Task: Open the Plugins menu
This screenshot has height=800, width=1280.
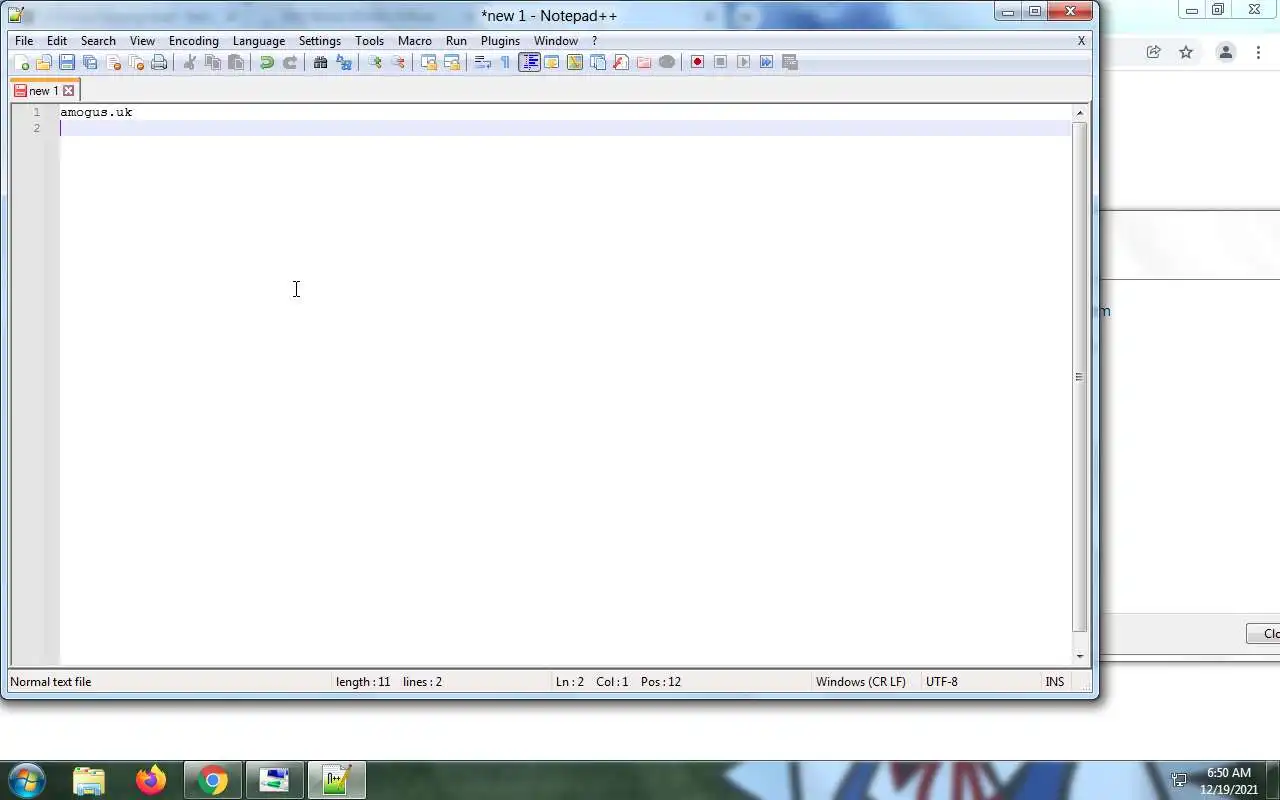Action: [x=500, y=41]
